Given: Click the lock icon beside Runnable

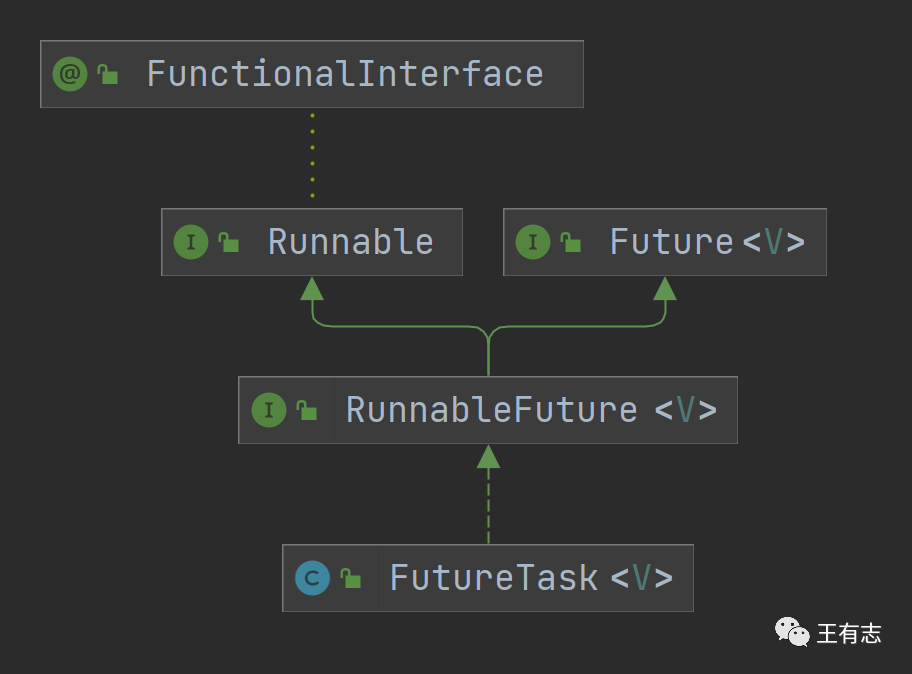Looking at the screenshot, I should pyautogui.click(x=229, y=243).
